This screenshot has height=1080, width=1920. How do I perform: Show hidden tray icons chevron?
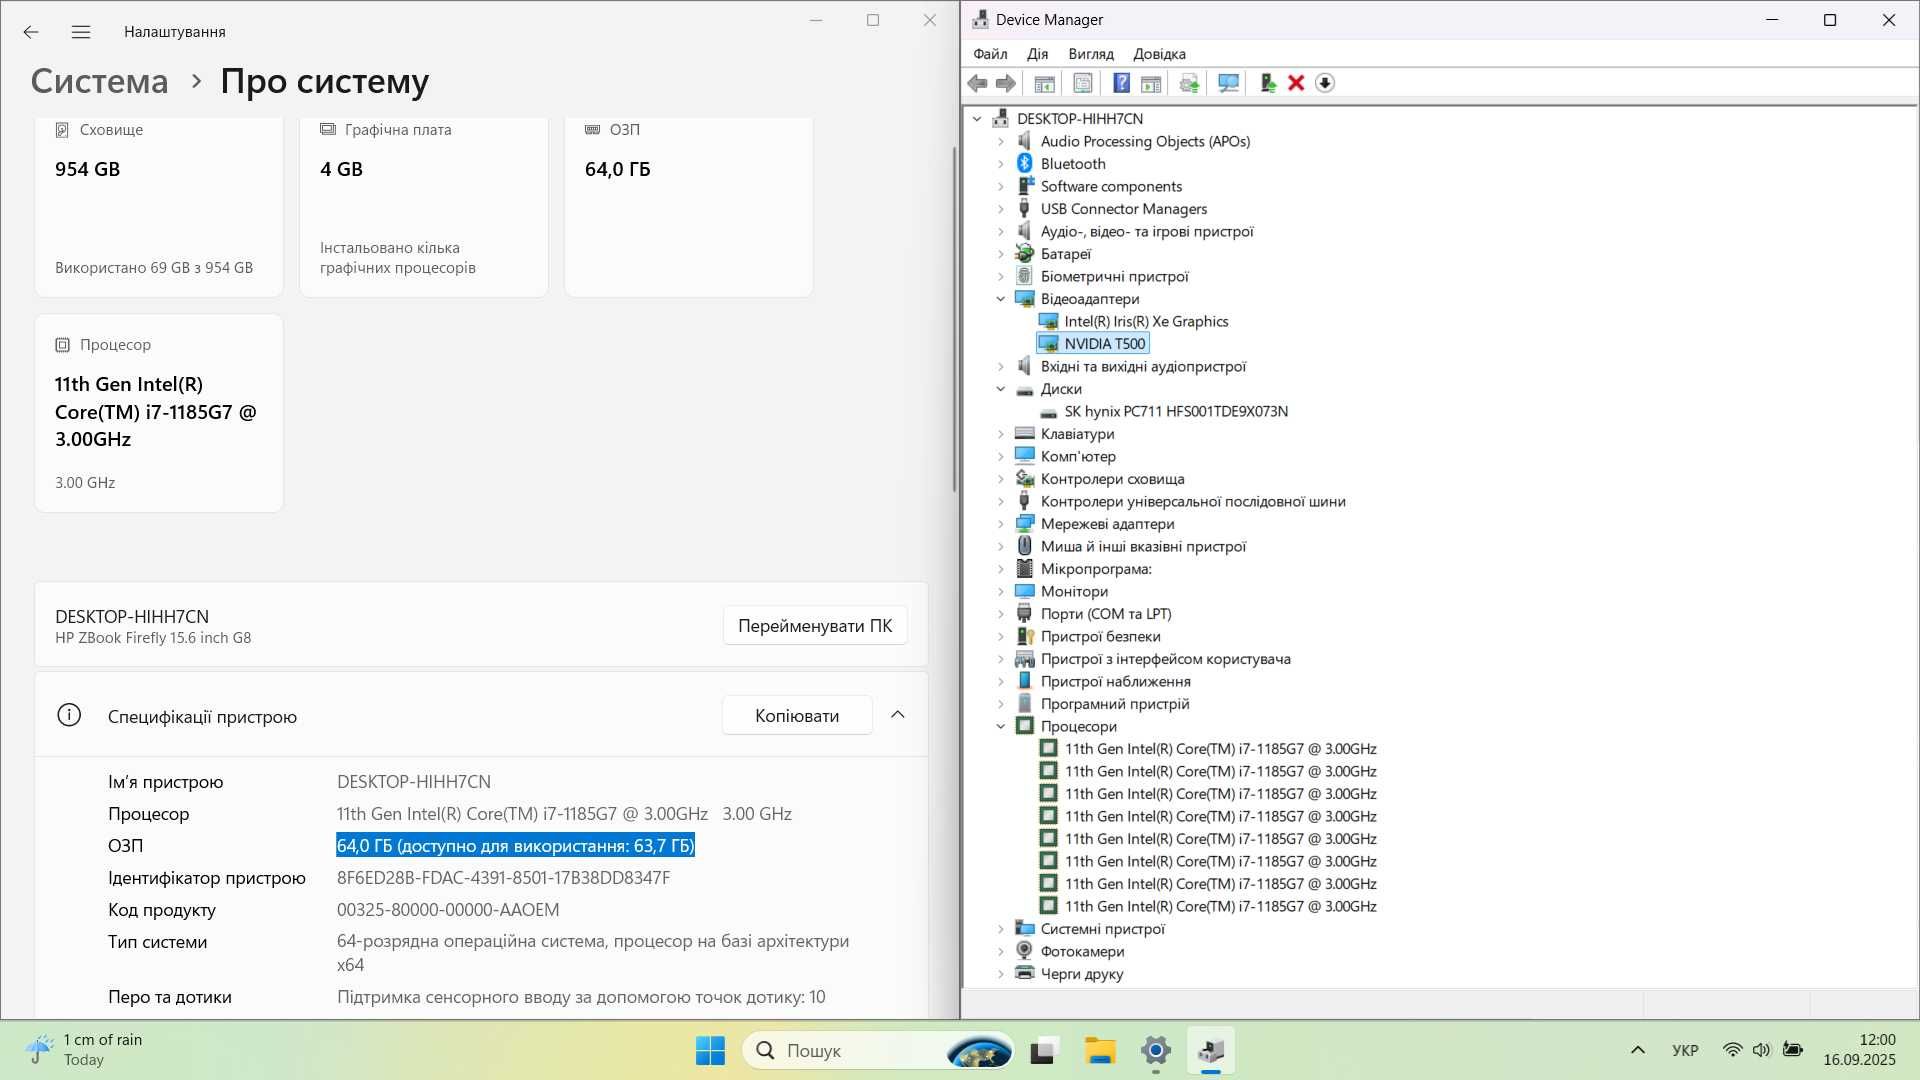(x=1638, y=1050)
